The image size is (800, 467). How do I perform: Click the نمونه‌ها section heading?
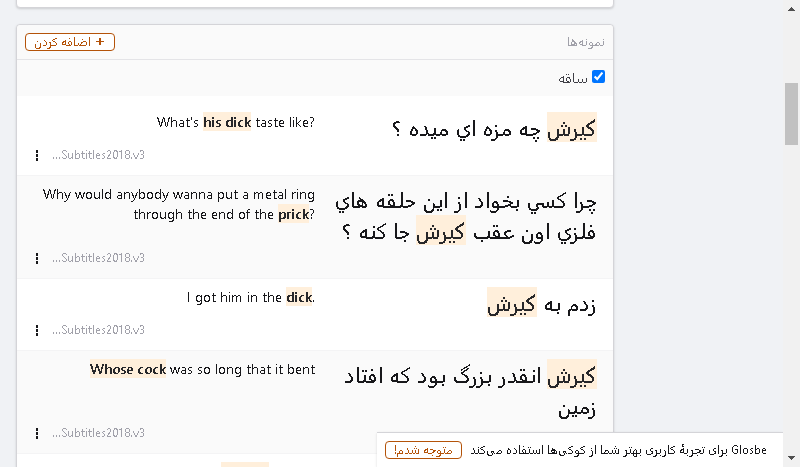586,42
